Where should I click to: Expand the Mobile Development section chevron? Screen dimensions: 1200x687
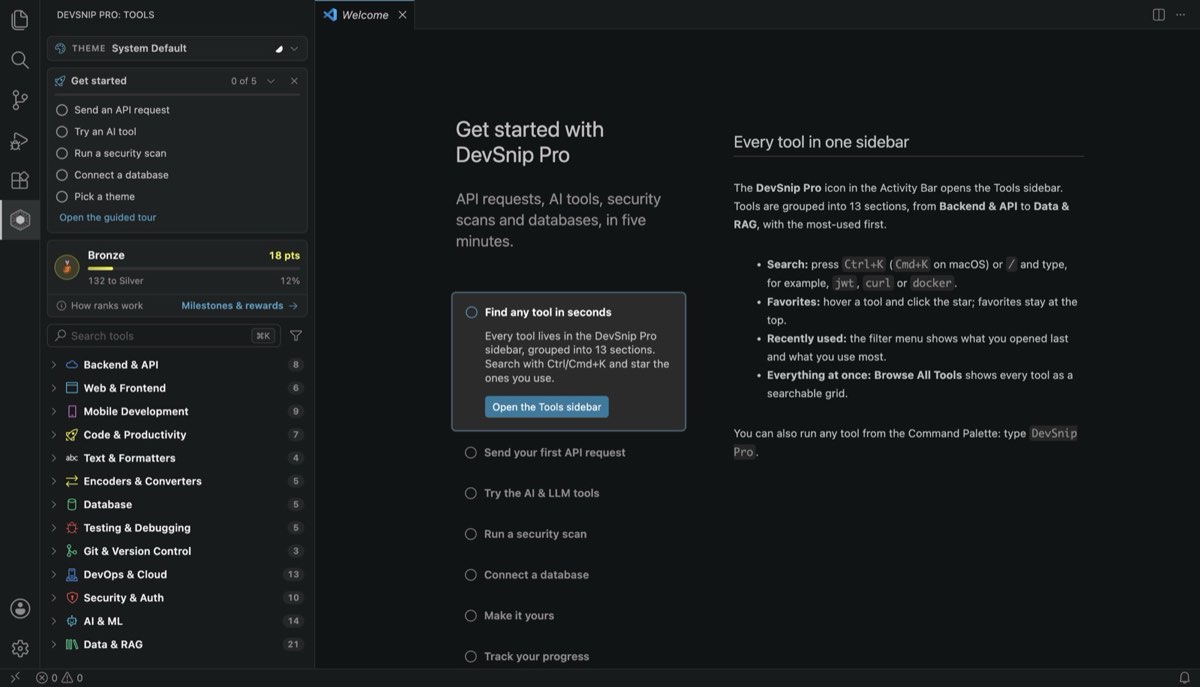pos(54,411)
